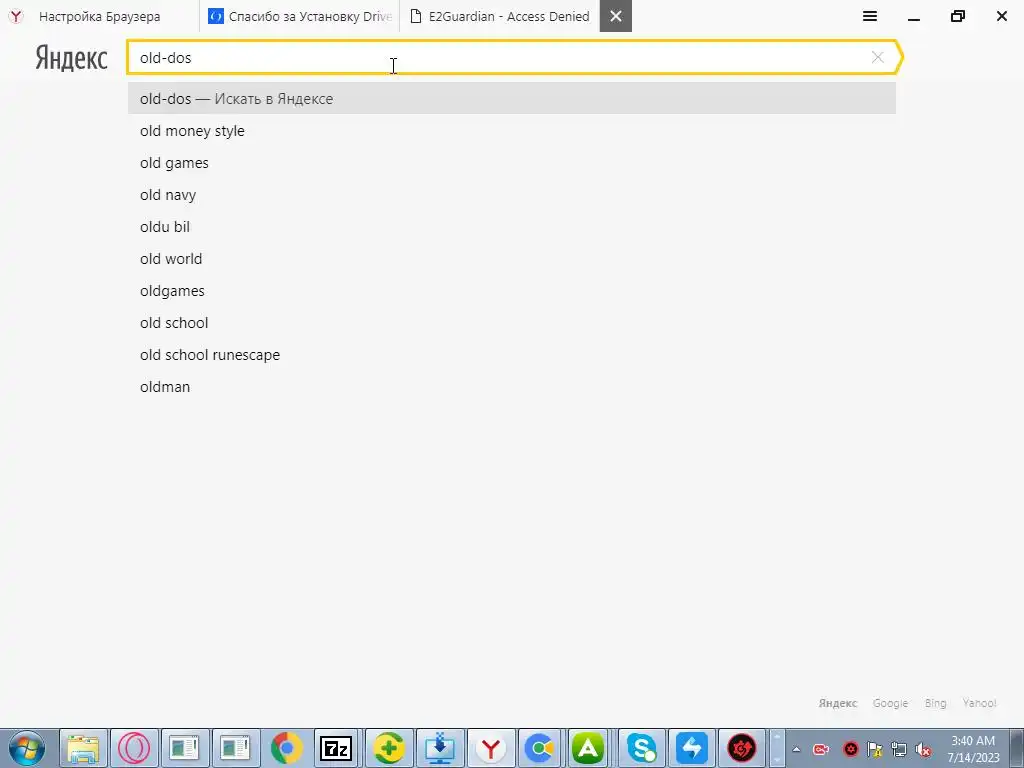Viewport: 1024px width, 768px height.
Task: Open the green plus-sign taskbar app
Action: (389, 748)
